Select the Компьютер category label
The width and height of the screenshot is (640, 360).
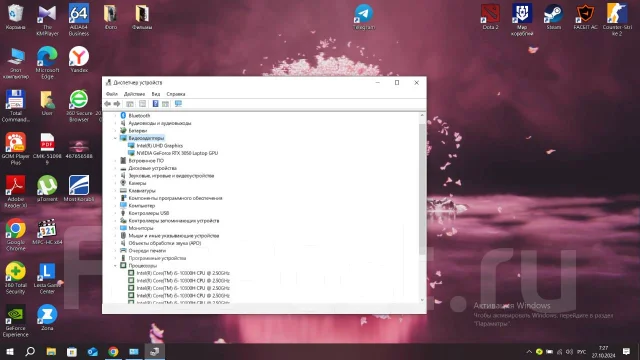[x=142, y=206]
